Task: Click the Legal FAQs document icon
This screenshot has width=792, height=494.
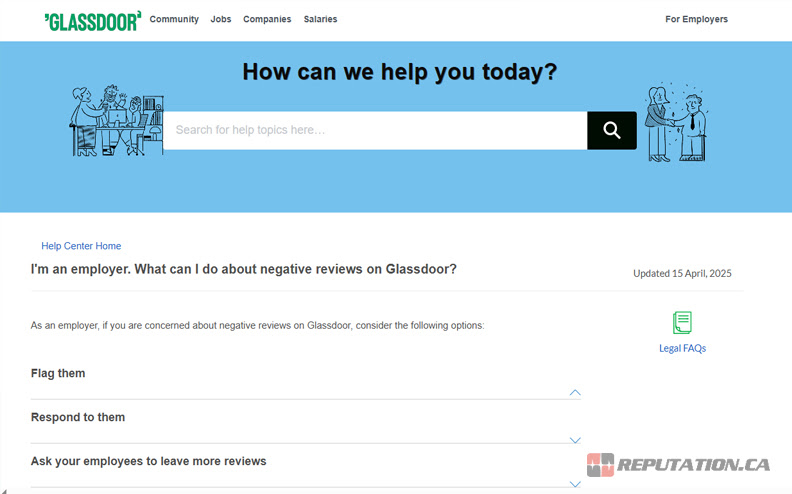Action: click(682, 323)
